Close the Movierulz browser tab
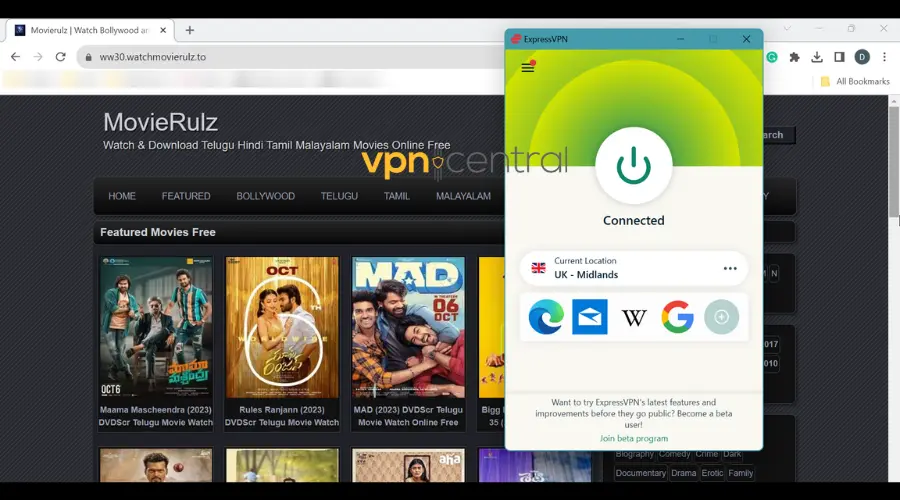The width and height of the screenshot is (900, 500). [x=163, y=30]
